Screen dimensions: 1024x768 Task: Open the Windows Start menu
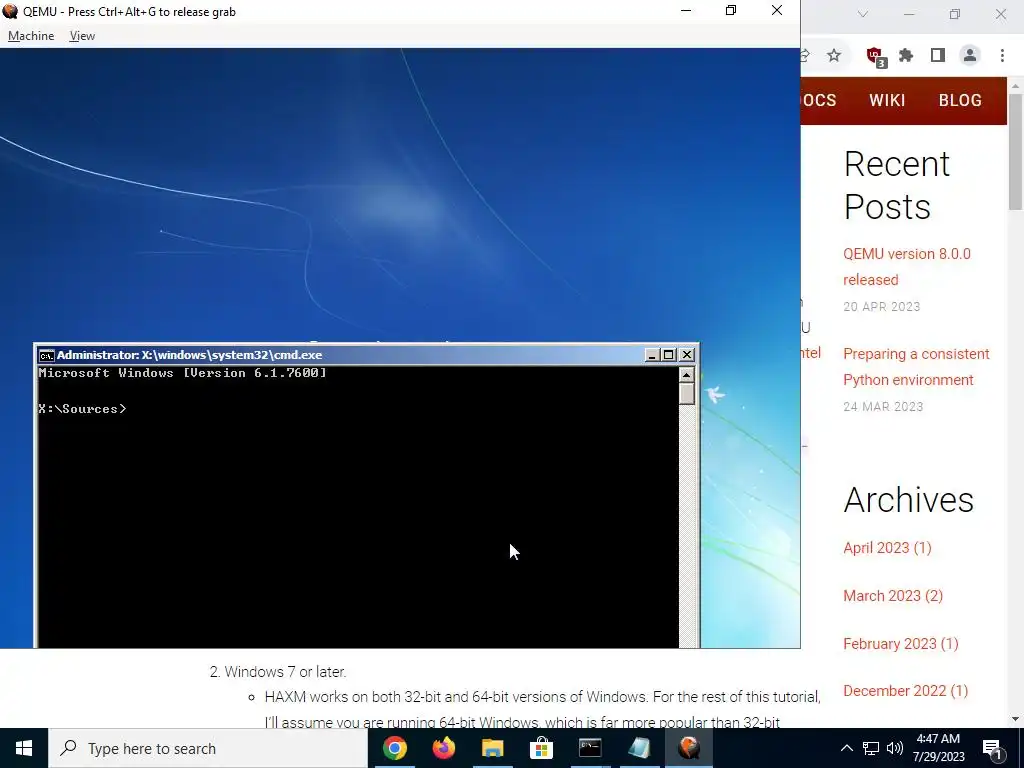coord(24,748)
